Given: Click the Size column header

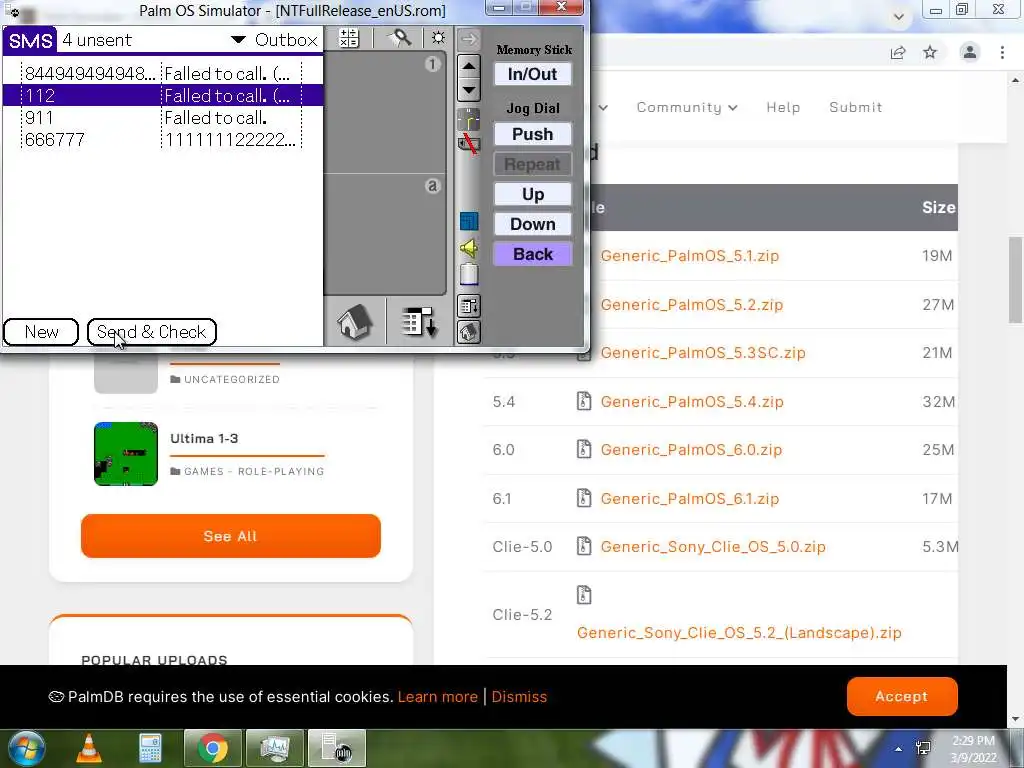Looking at the screenshot, I should (x=938, y=208).
